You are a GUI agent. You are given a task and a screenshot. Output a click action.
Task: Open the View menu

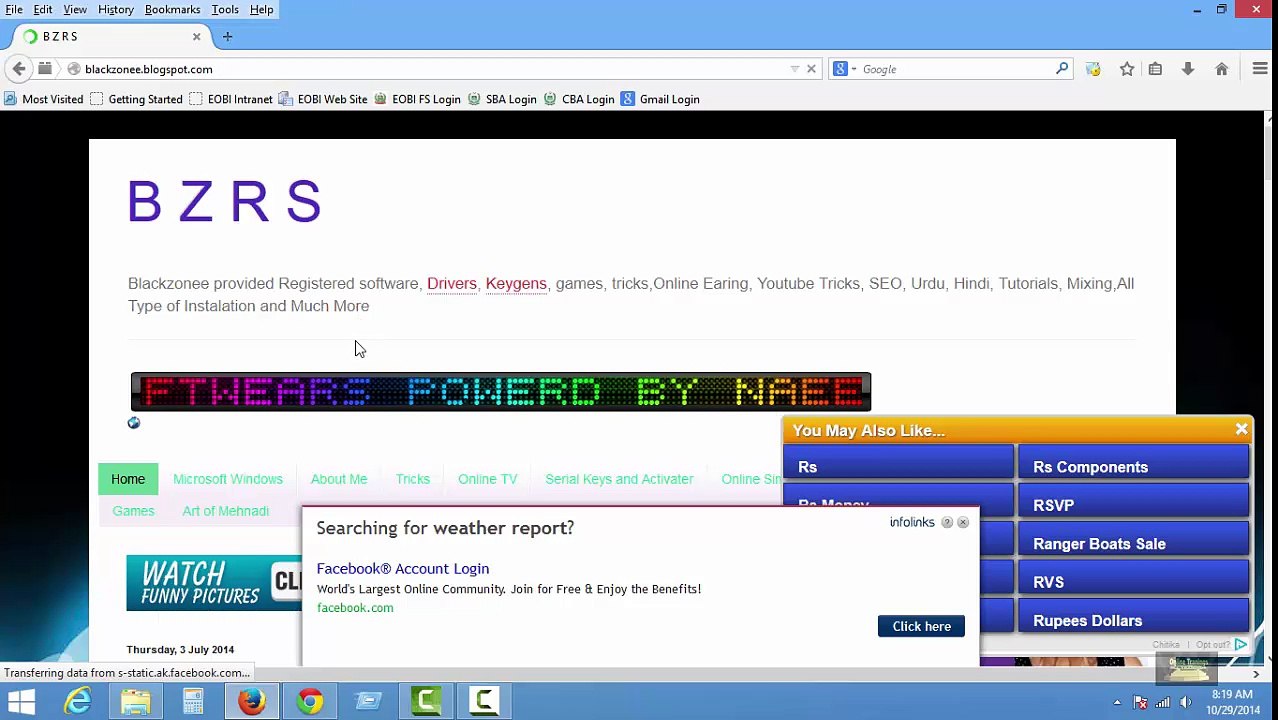click(75, 9)
